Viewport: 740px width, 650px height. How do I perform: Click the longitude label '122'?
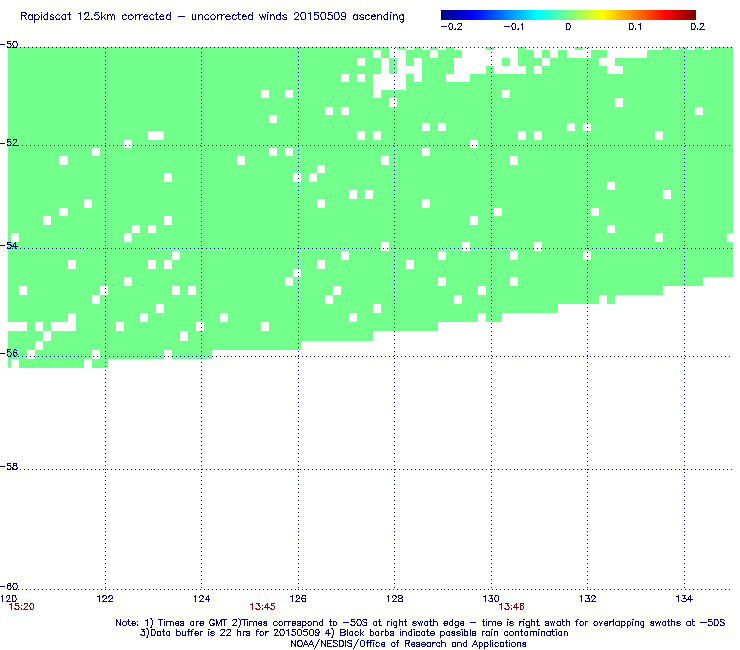(105, 599)
